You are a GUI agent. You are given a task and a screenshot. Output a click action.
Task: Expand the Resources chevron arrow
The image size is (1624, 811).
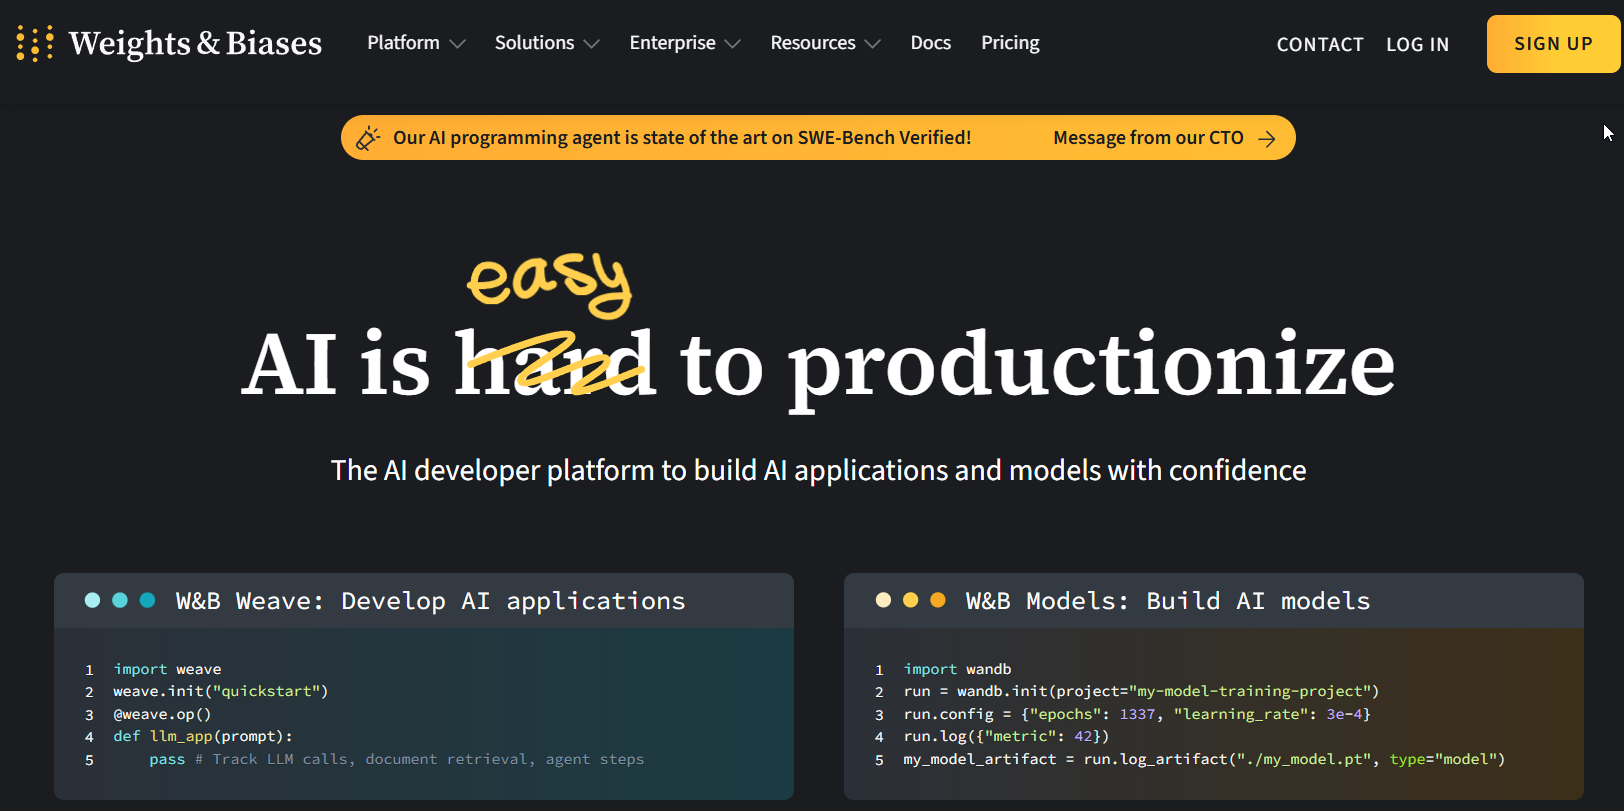click(873, 44)
